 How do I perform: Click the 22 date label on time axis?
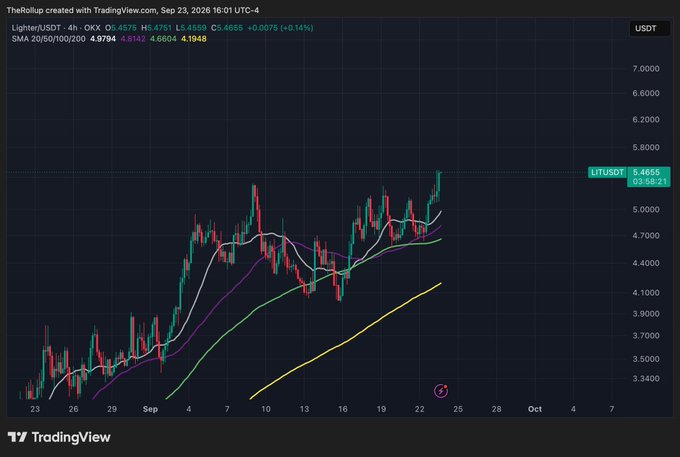click(x=419, y=409)
